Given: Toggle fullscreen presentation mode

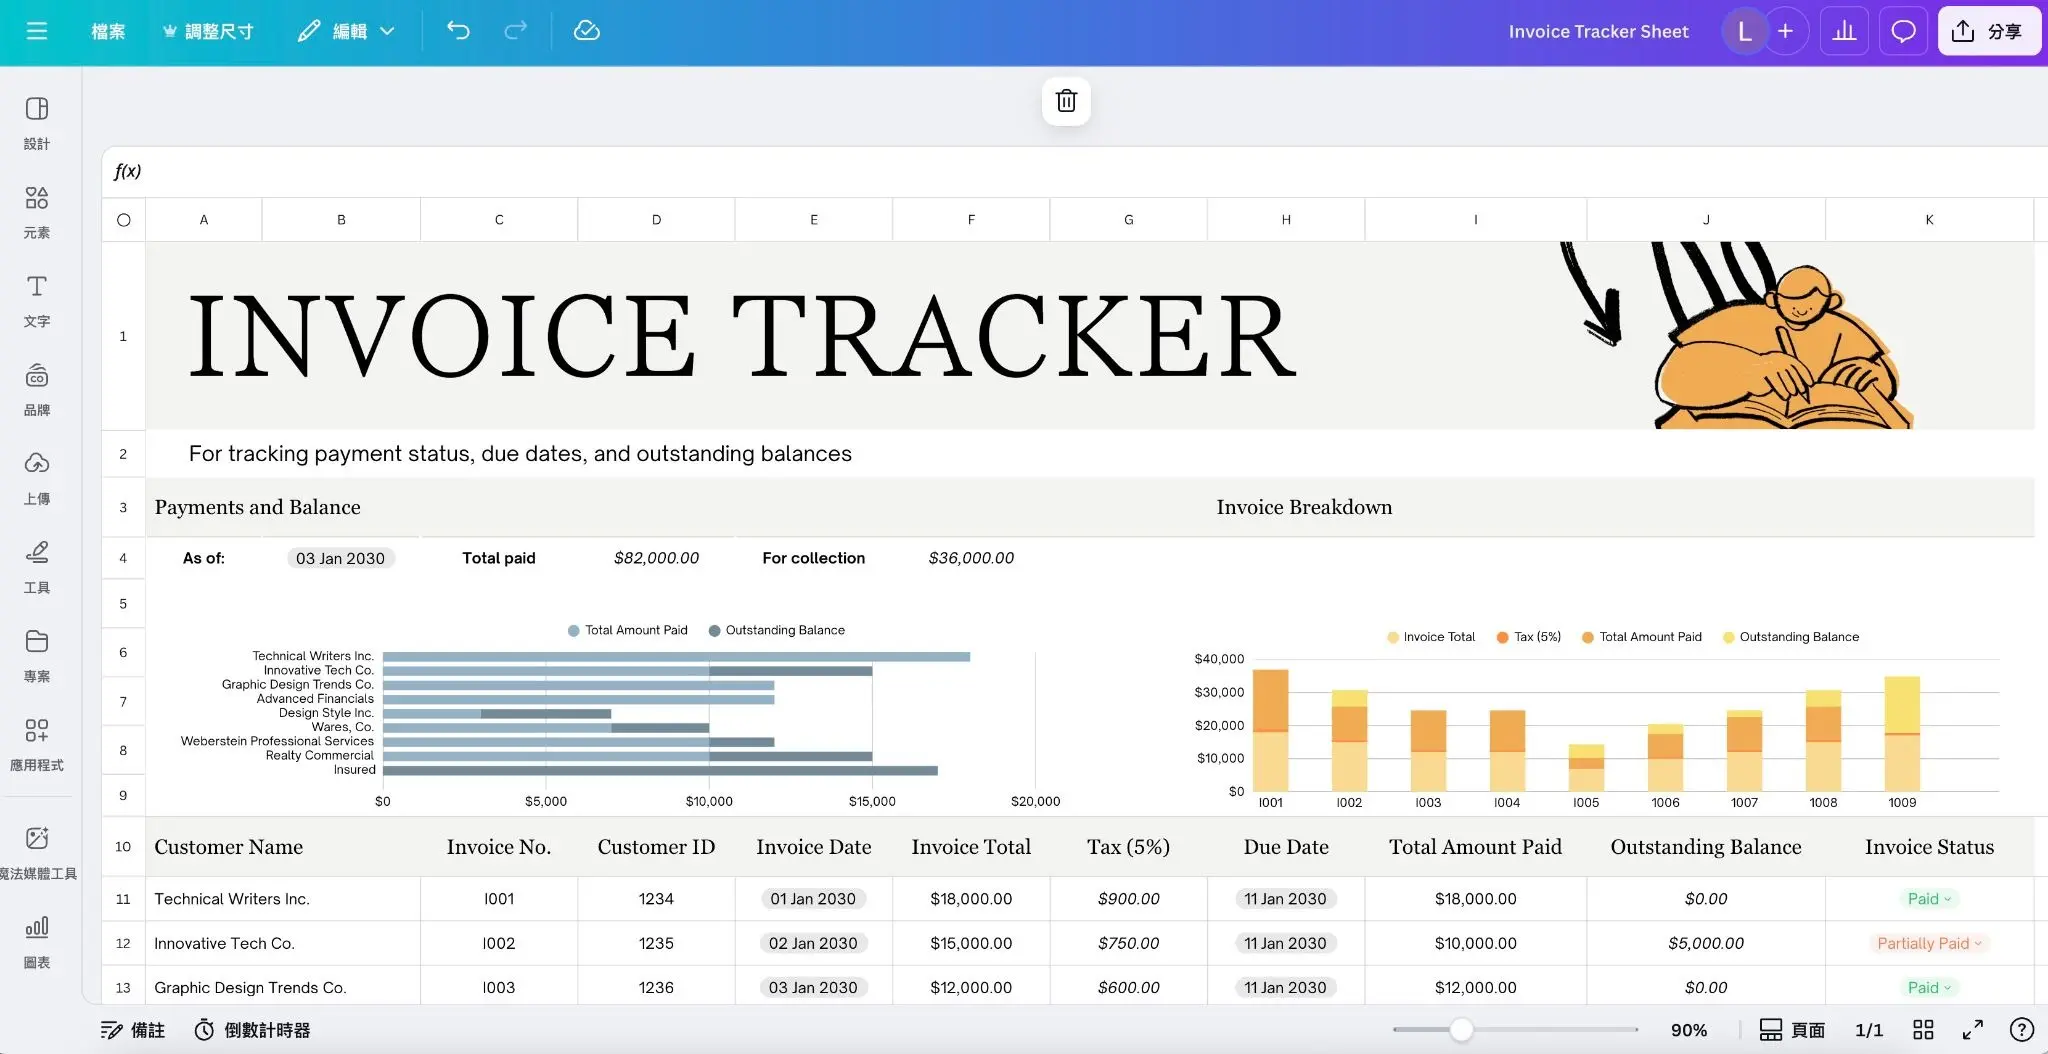Looking at the screenshot, I should (x=1972, y=1030).
